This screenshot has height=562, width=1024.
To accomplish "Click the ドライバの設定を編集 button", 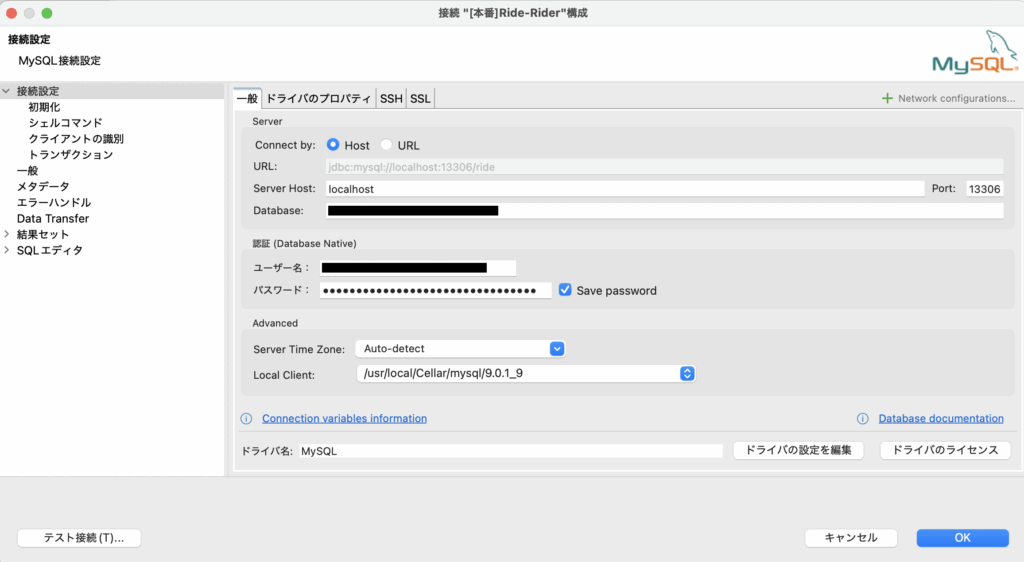I will 797,450.
